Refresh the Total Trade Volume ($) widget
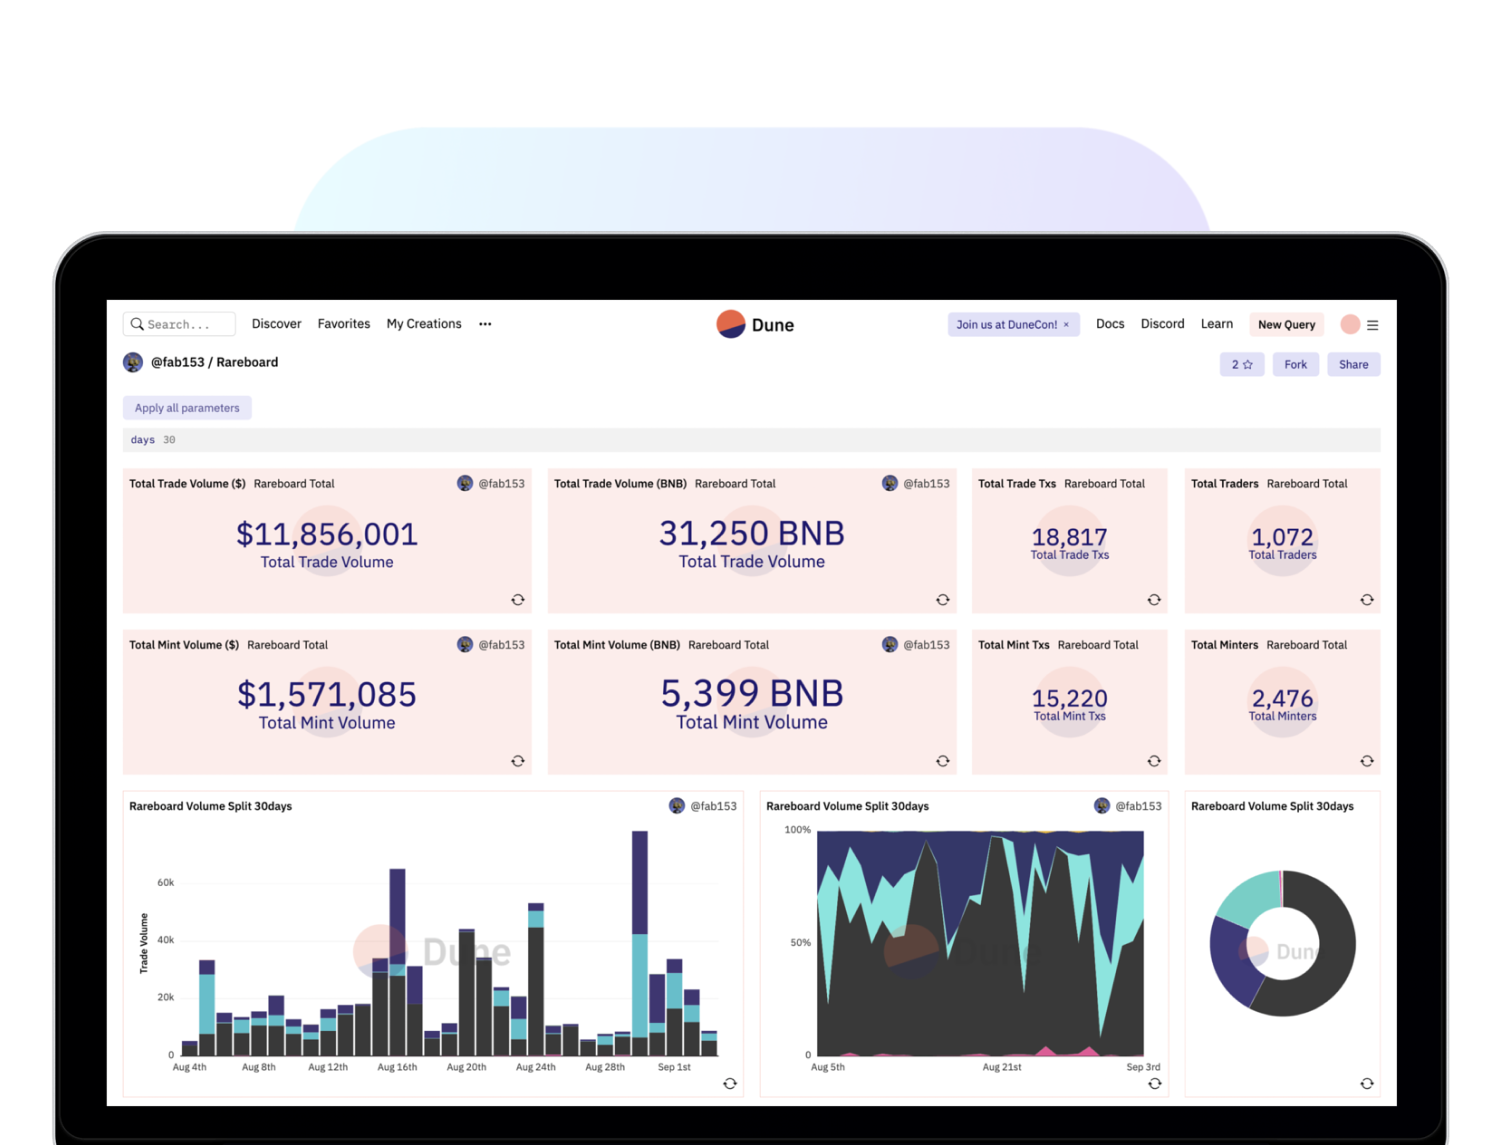The width and height of the screenshot is (1500, 1145). [518, 600]
